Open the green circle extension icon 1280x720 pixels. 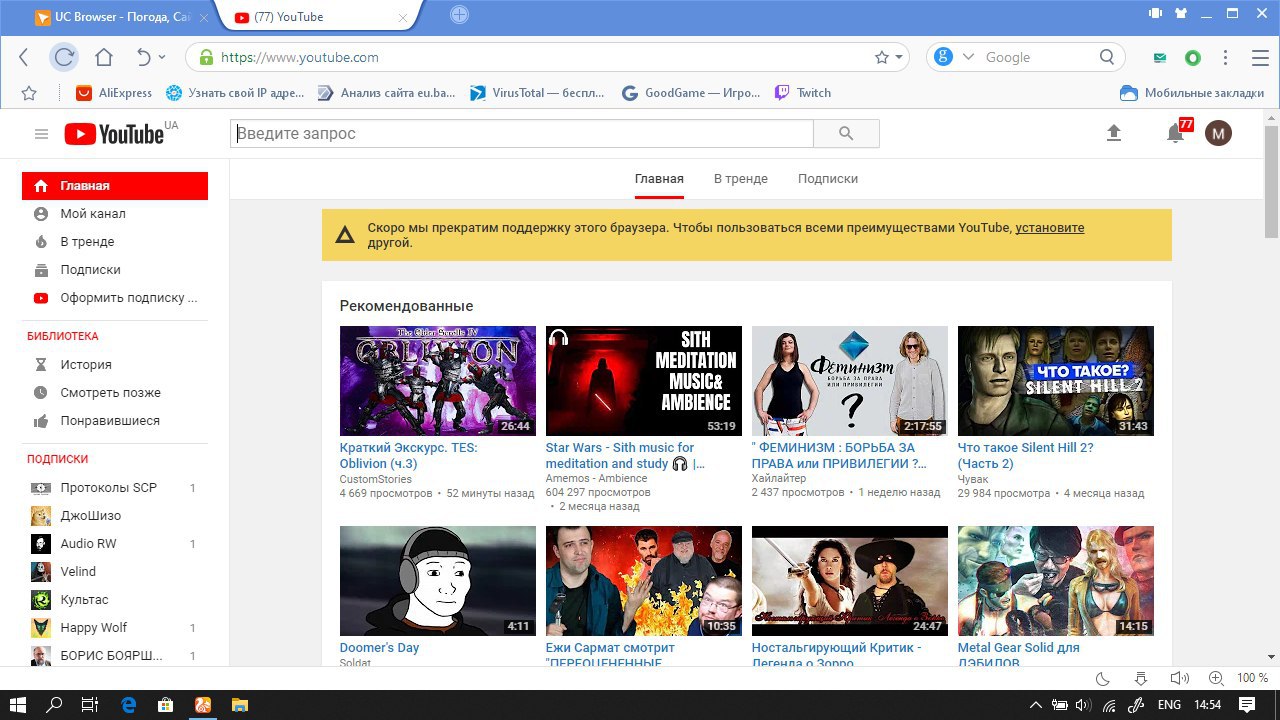[1192, 58]
